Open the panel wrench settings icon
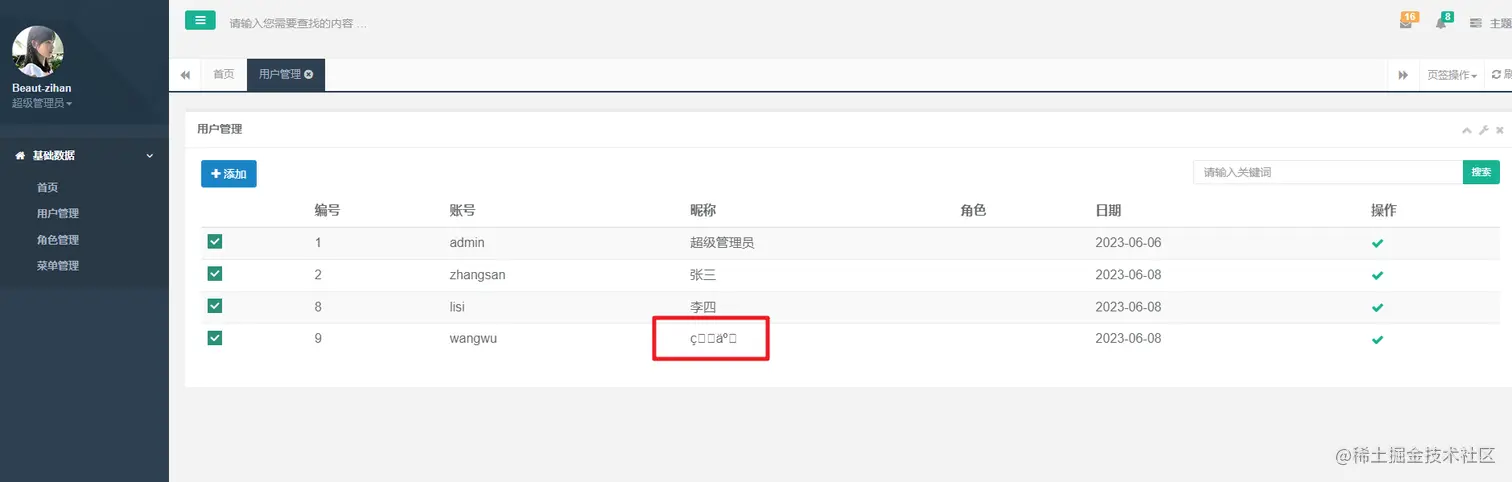Viewport: 1512px width, 482px height. [x=1484, y=130]
